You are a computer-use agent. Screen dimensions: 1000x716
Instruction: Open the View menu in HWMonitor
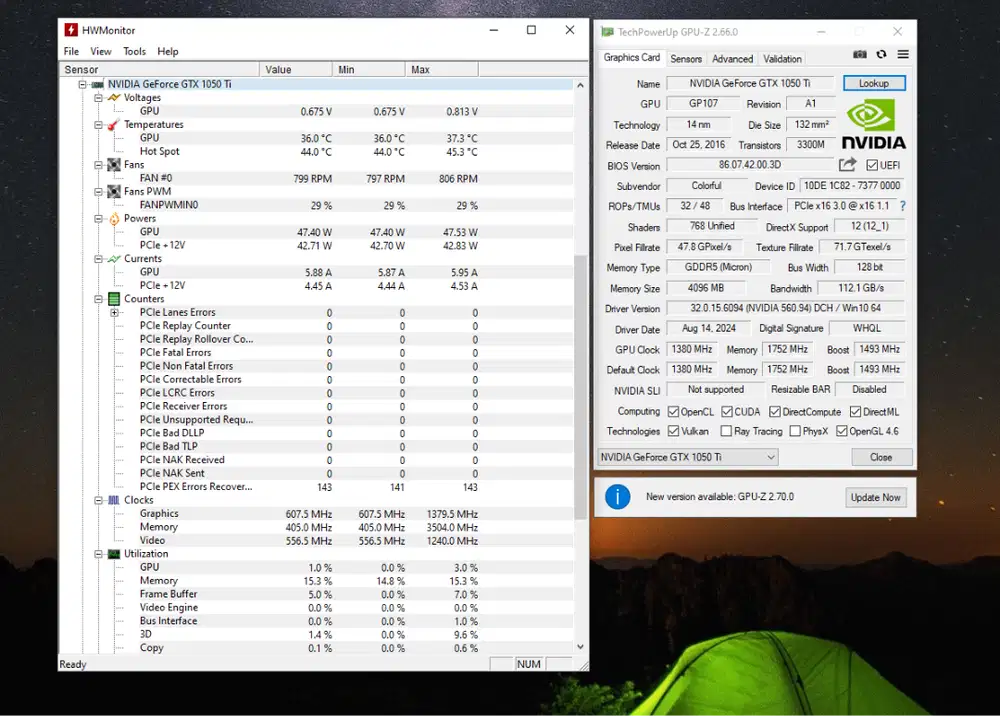coord(101,52)
